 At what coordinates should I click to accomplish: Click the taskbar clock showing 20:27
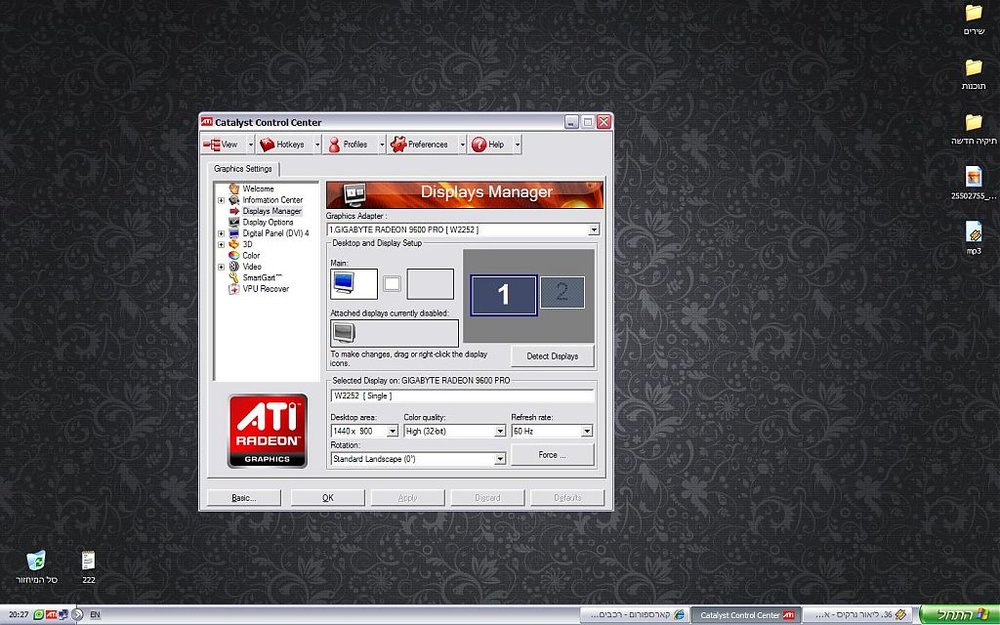click(x=18, y=615)
